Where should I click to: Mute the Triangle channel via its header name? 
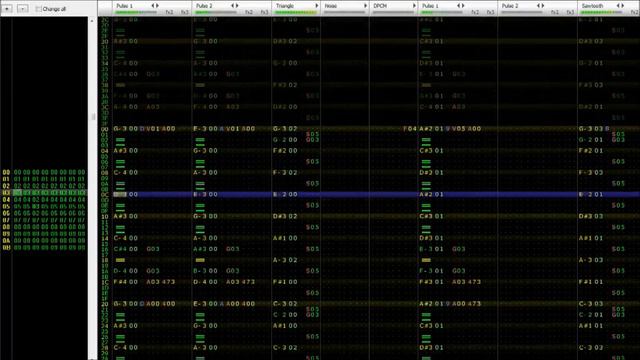point(284,6)
